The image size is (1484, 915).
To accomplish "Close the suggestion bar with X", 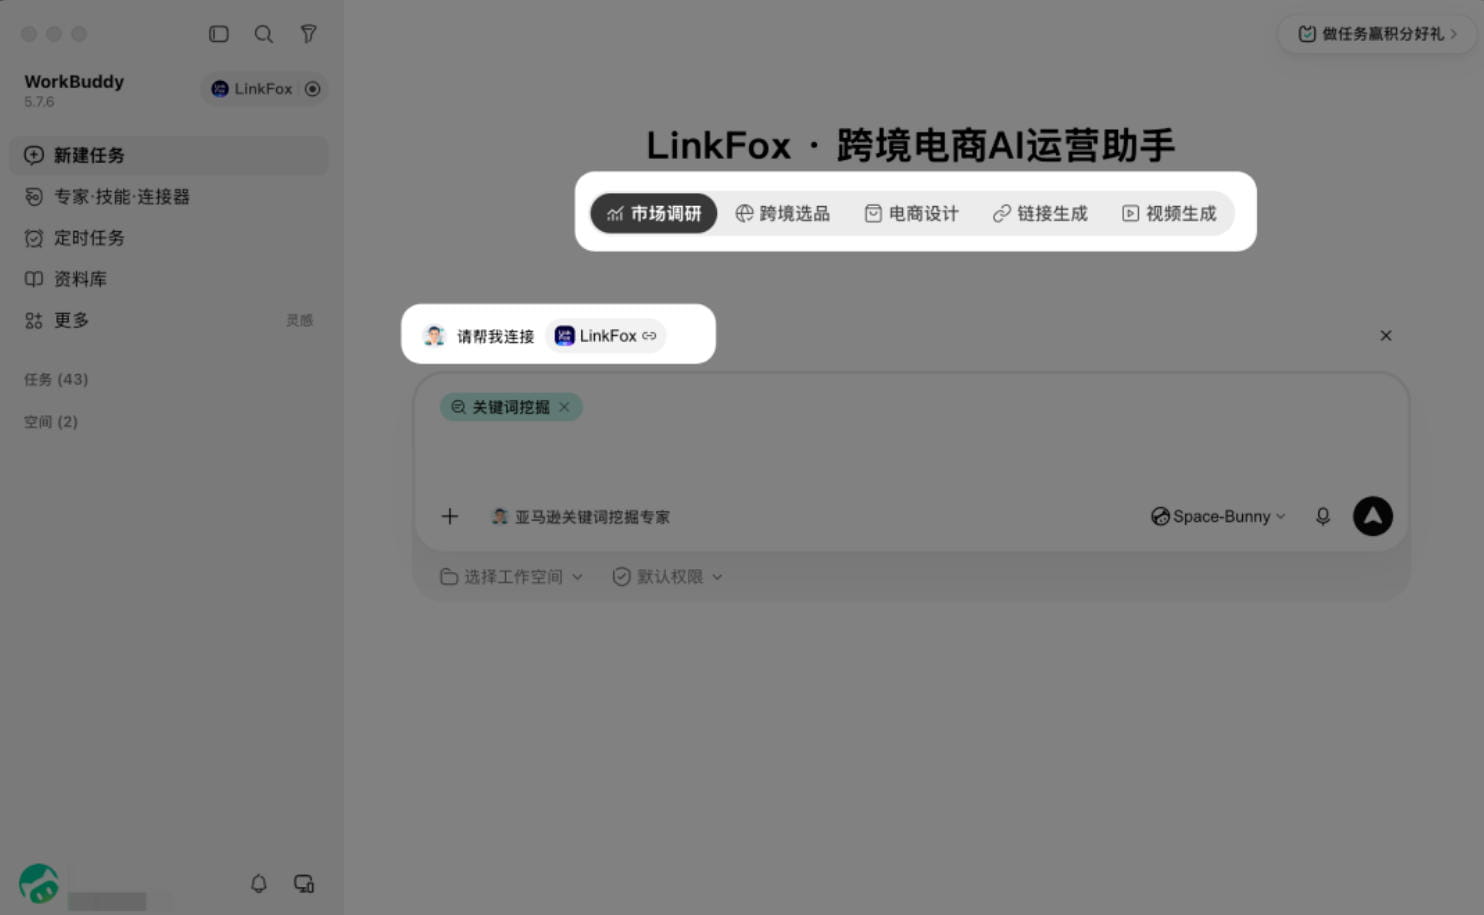I will point(1386,336).
